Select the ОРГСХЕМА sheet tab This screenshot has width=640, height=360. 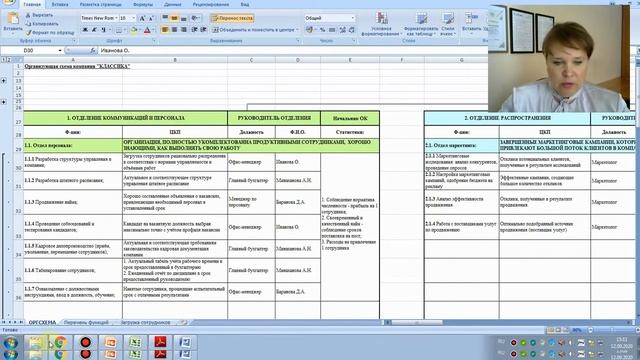(42, 322)
